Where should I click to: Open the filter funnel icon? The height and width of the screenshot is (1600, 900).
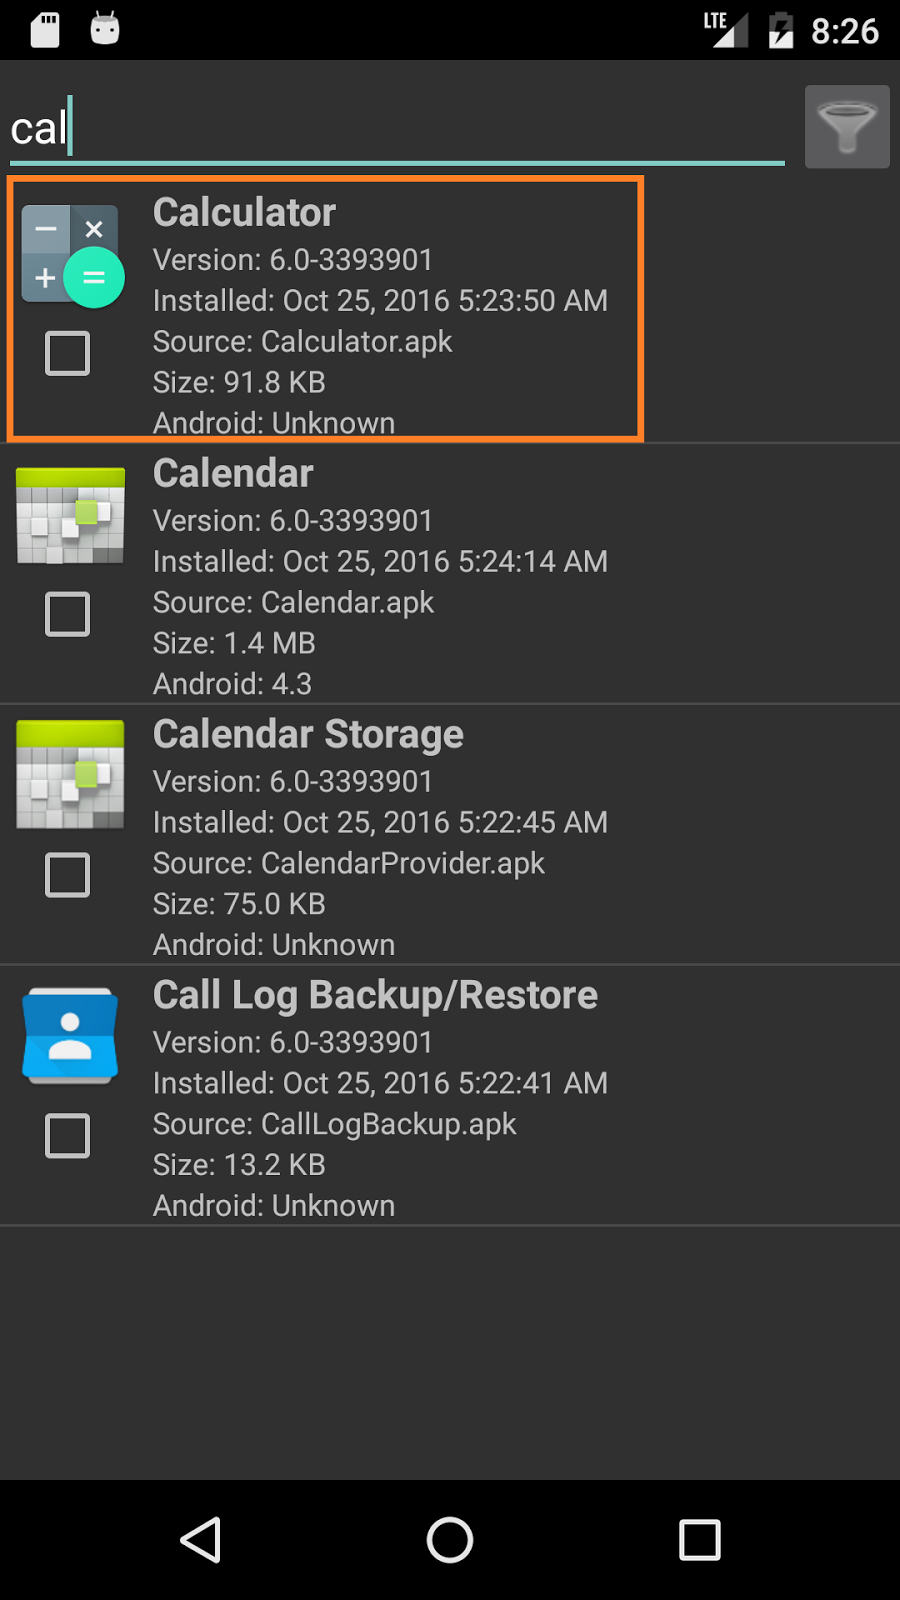coord(846,126)
